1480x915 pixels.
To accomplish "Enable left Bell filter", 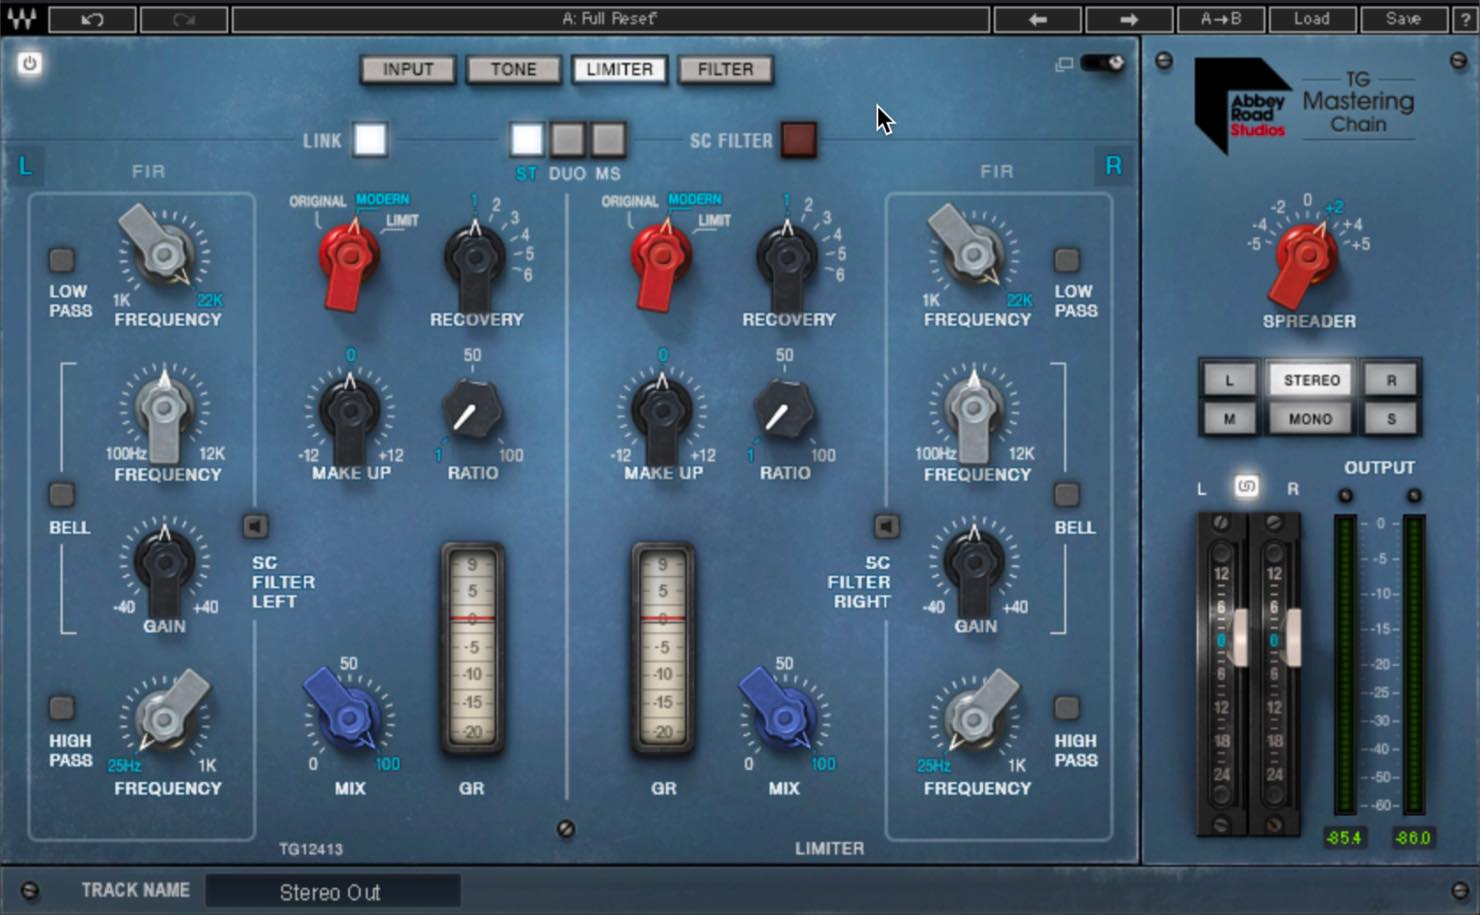I will click(x=62, y=494).
